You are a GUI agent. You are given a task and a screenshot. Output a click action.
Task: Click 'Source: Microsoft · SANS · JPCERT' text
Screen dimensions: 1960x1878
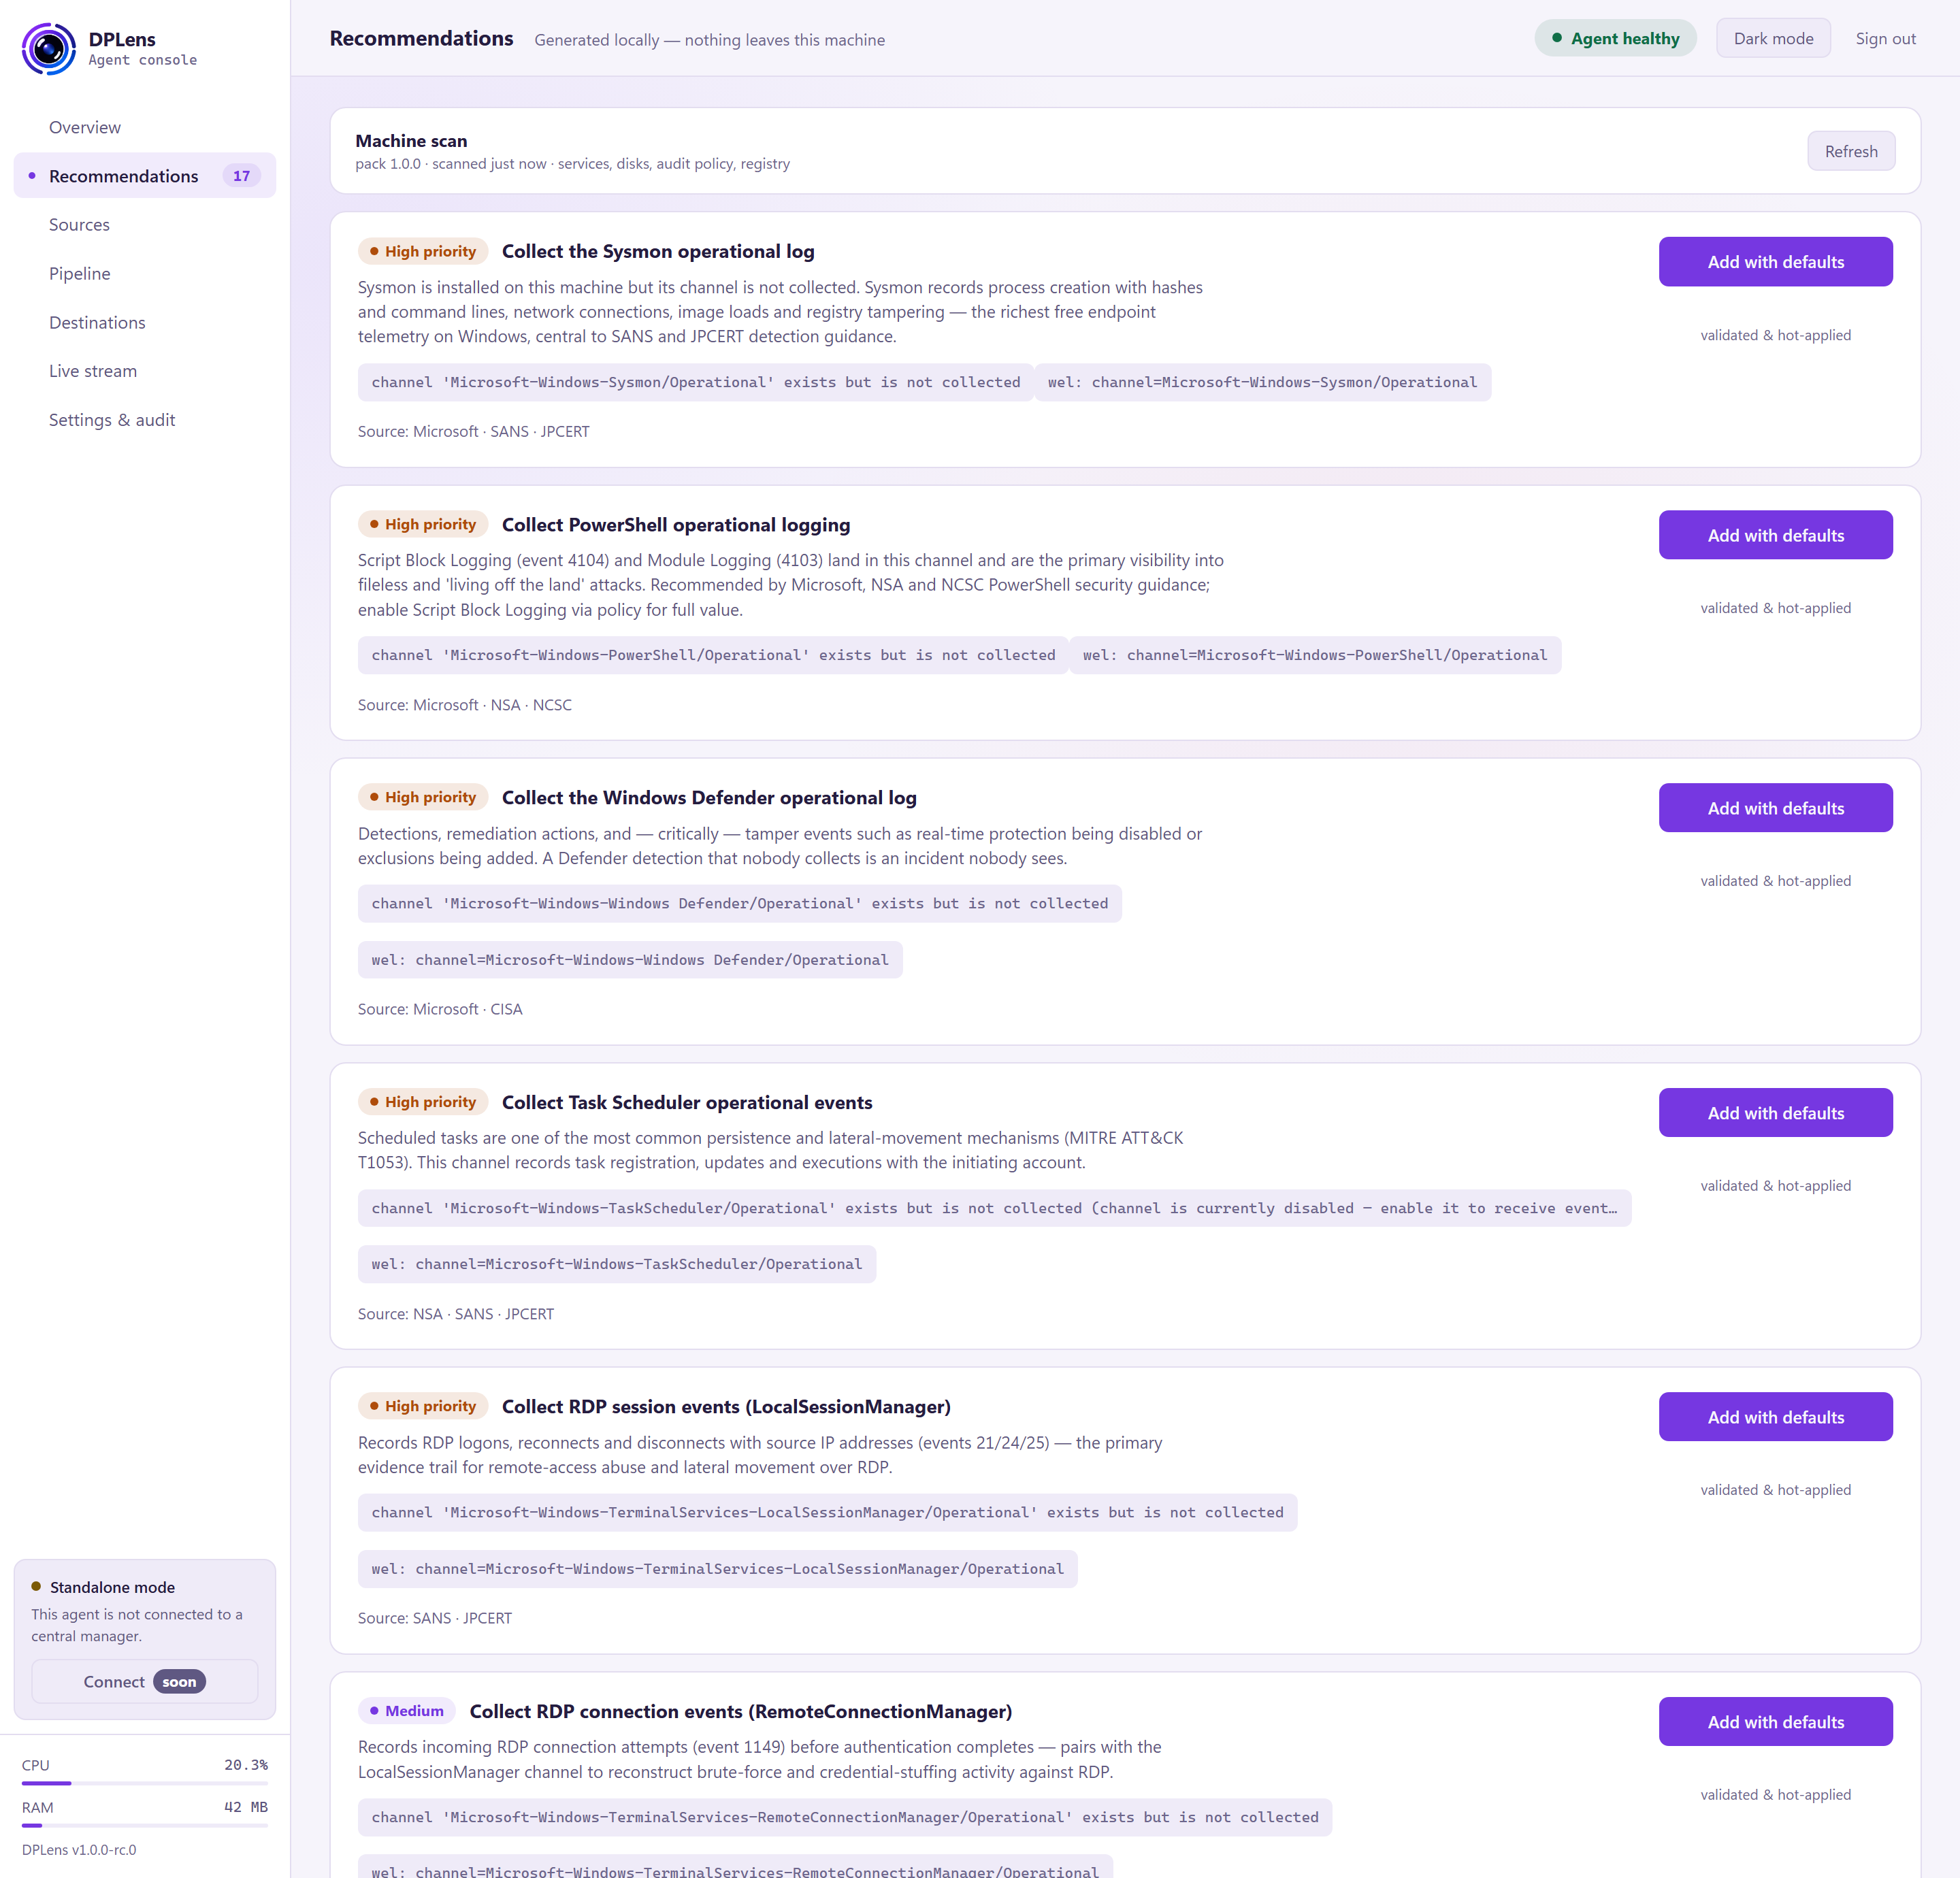click(474, 432)
